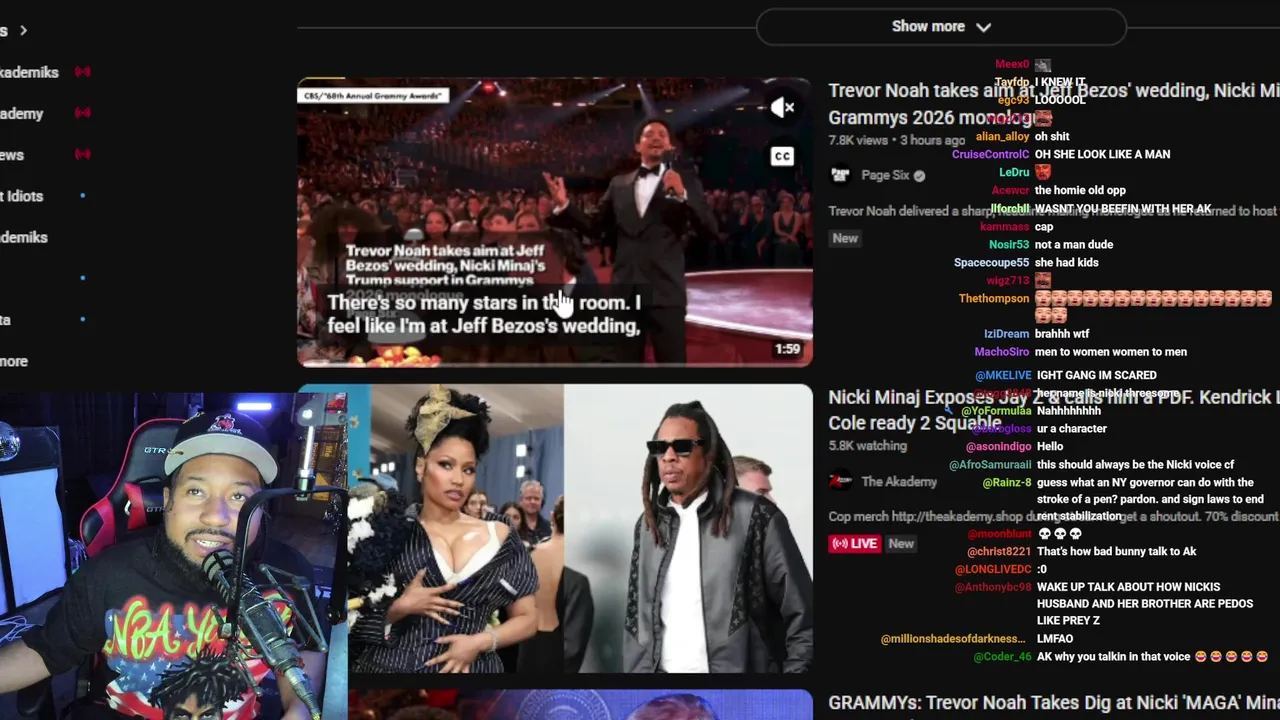The image size is (1280, 720).
Task: Click chat username @Rainz-8
Action: [x=1006, y=483]
